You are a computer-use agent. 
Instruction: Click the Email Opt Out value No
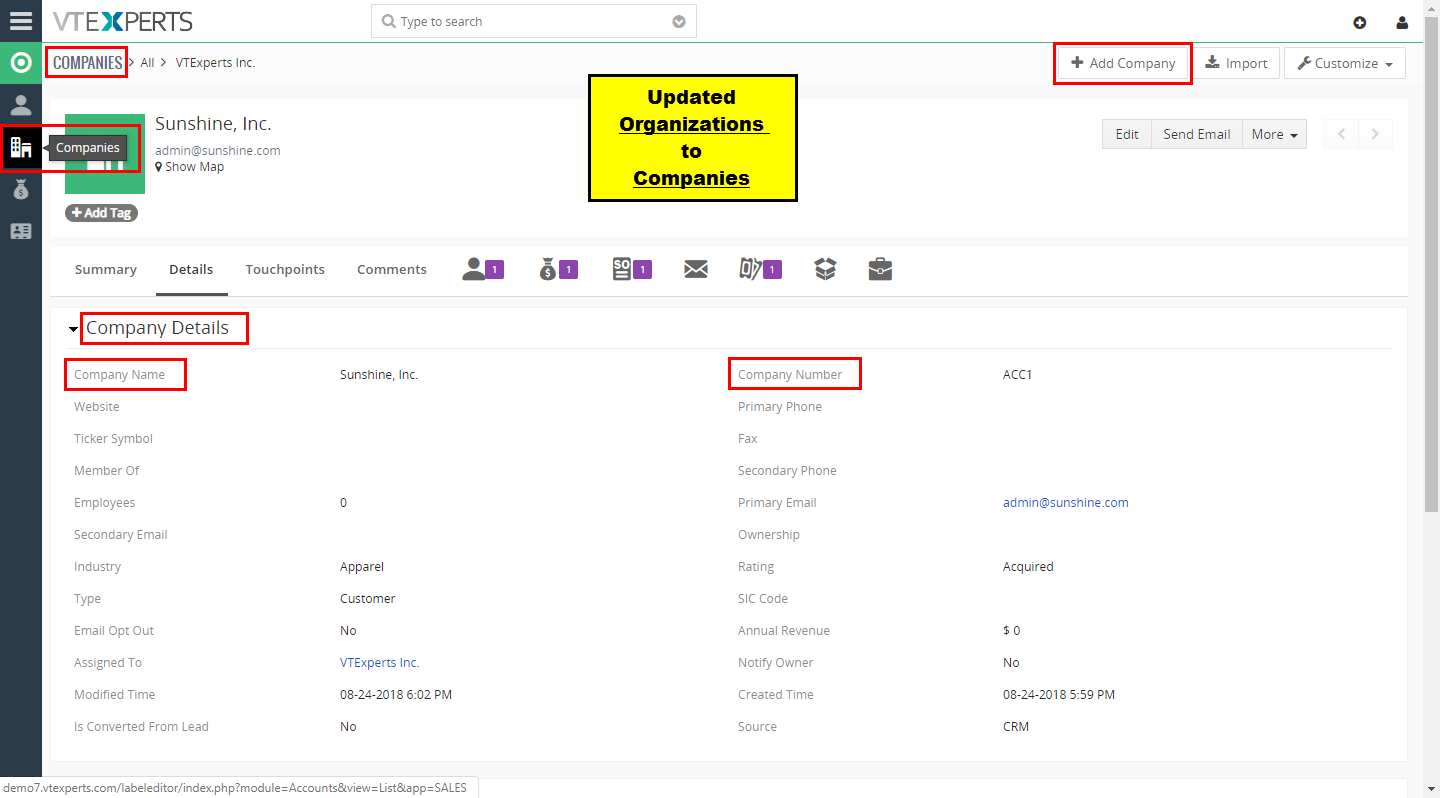click(x=348, y=631)
